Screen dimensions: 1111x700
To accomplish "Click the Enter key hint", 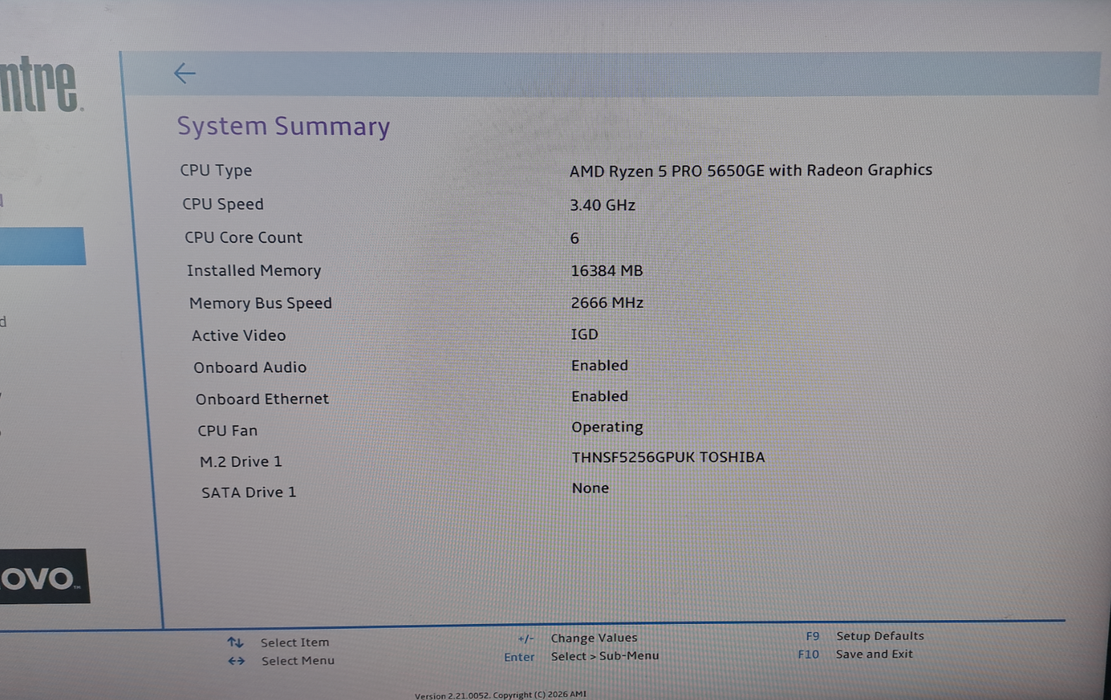I will (x=519, y=657).
